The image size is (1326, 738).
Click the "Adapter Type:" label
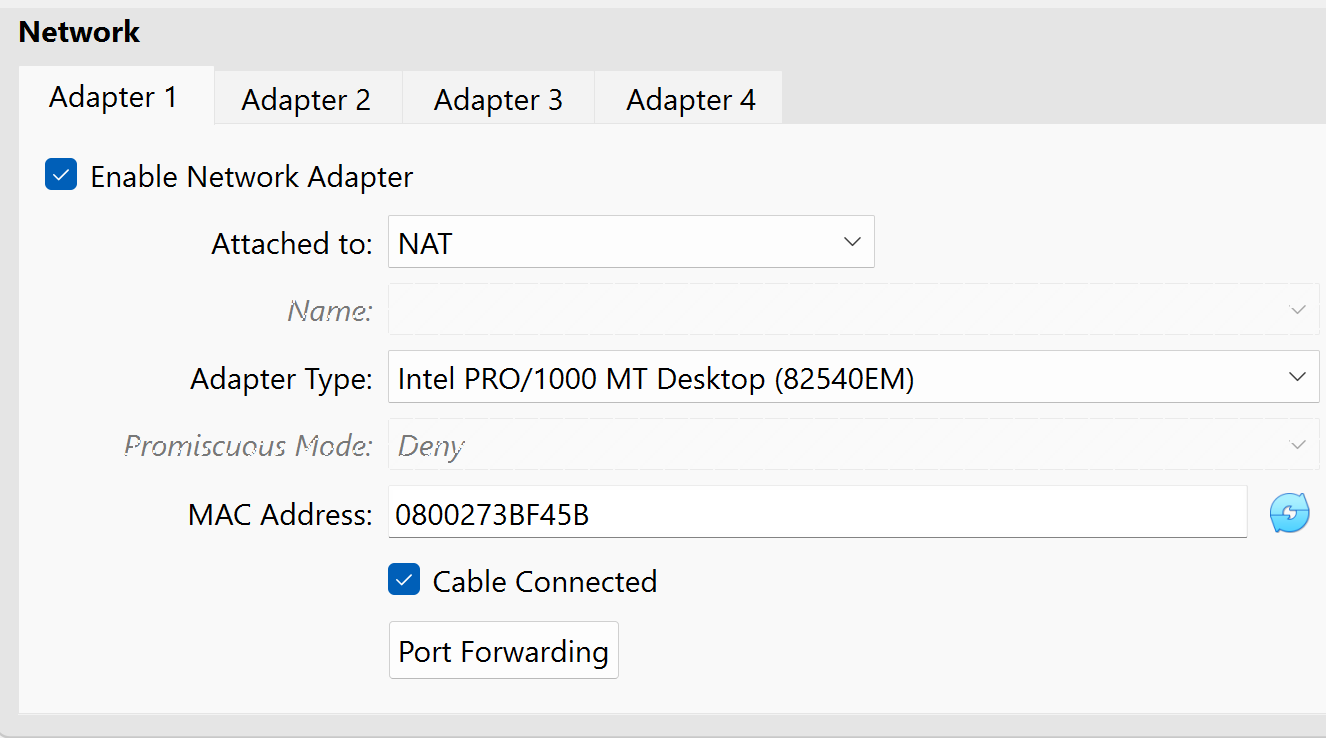(281, 379)
